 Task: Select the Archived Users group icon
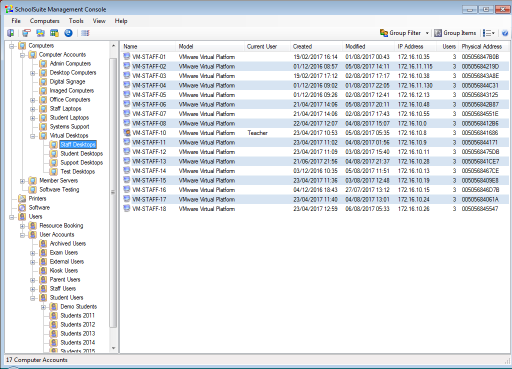coord(43,244)
